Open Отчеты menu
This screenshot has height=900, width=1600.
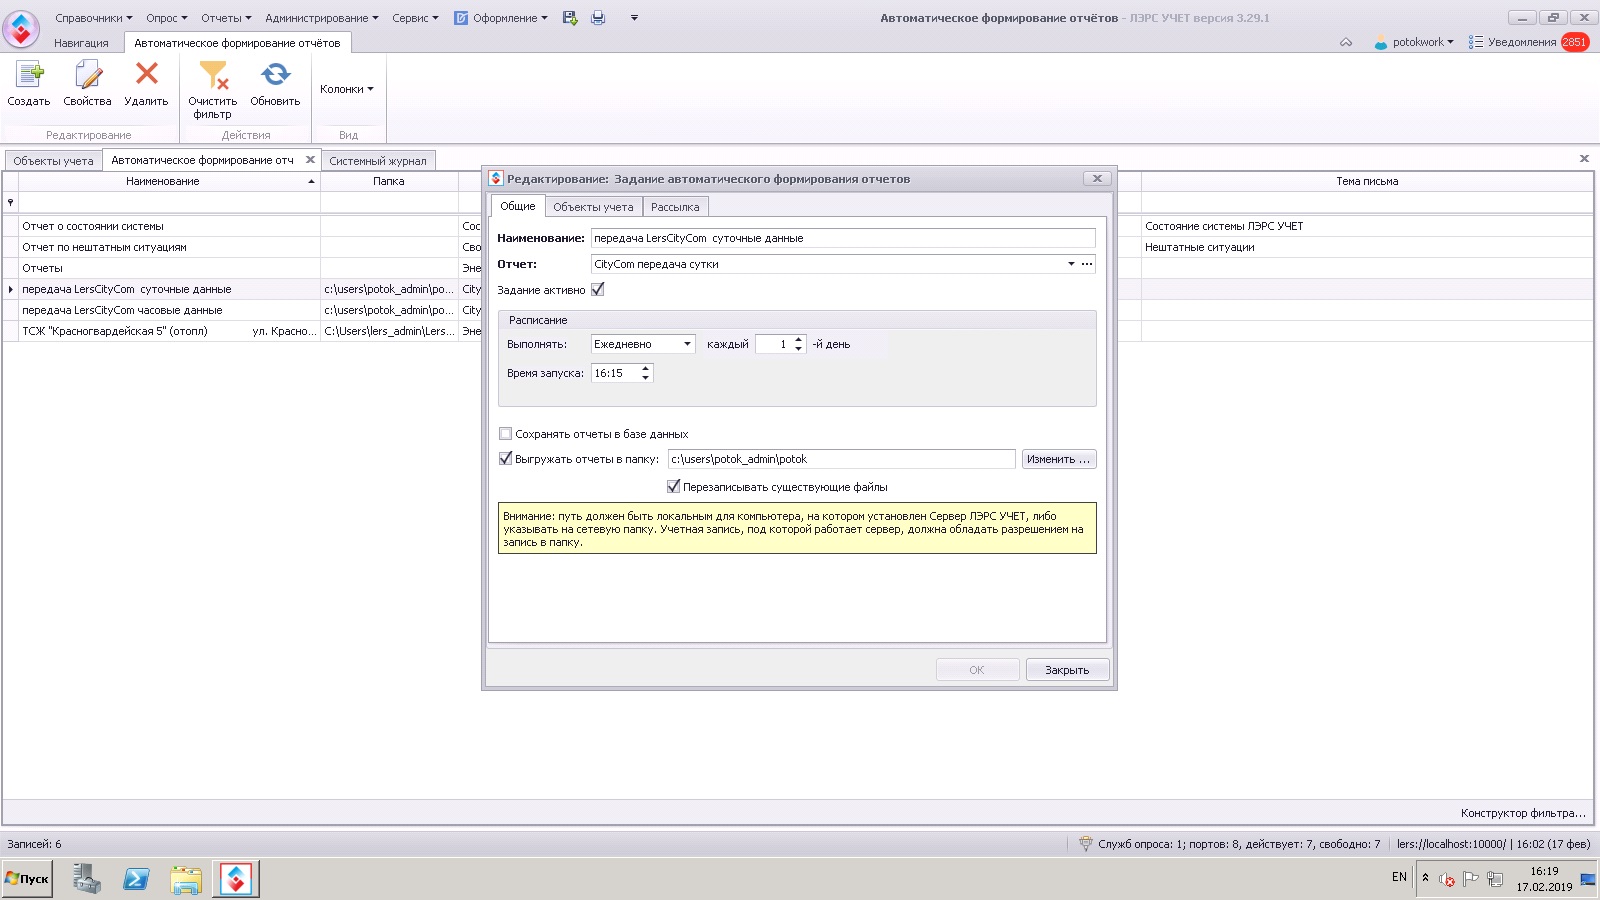click(x=226, y=18)
